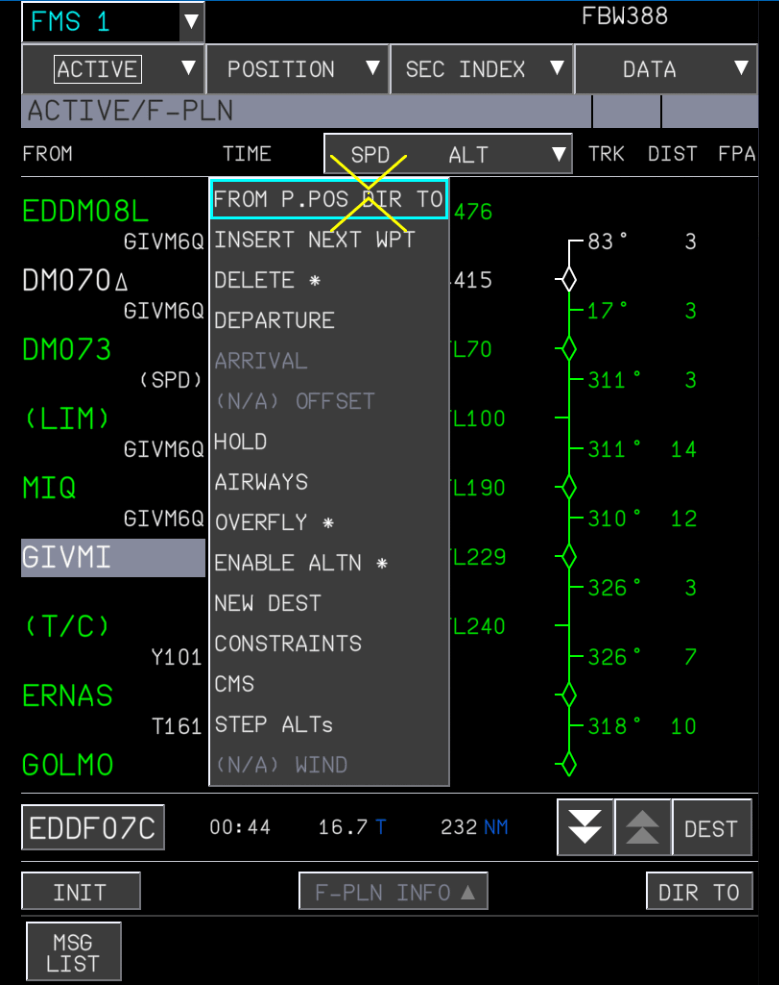Toggle ENABLE ALTN in the menu

[300, 563]
